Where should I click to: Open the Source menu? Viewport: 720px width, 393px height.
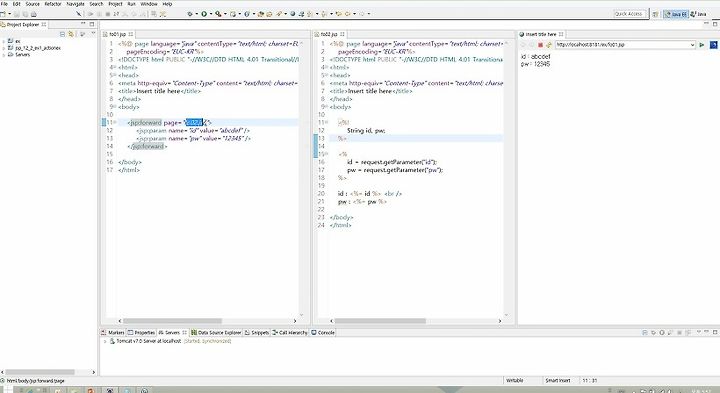(32, 4)
